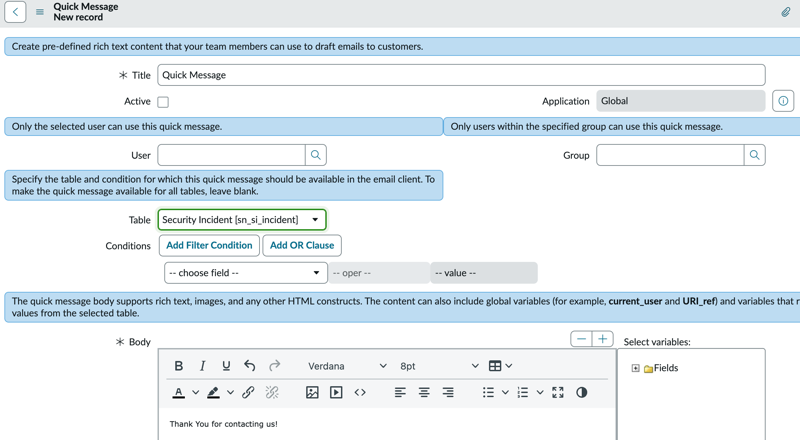800x440 pixels.
Task: Toggle Bold formatting in the body editor
Action: coord(179,365)
